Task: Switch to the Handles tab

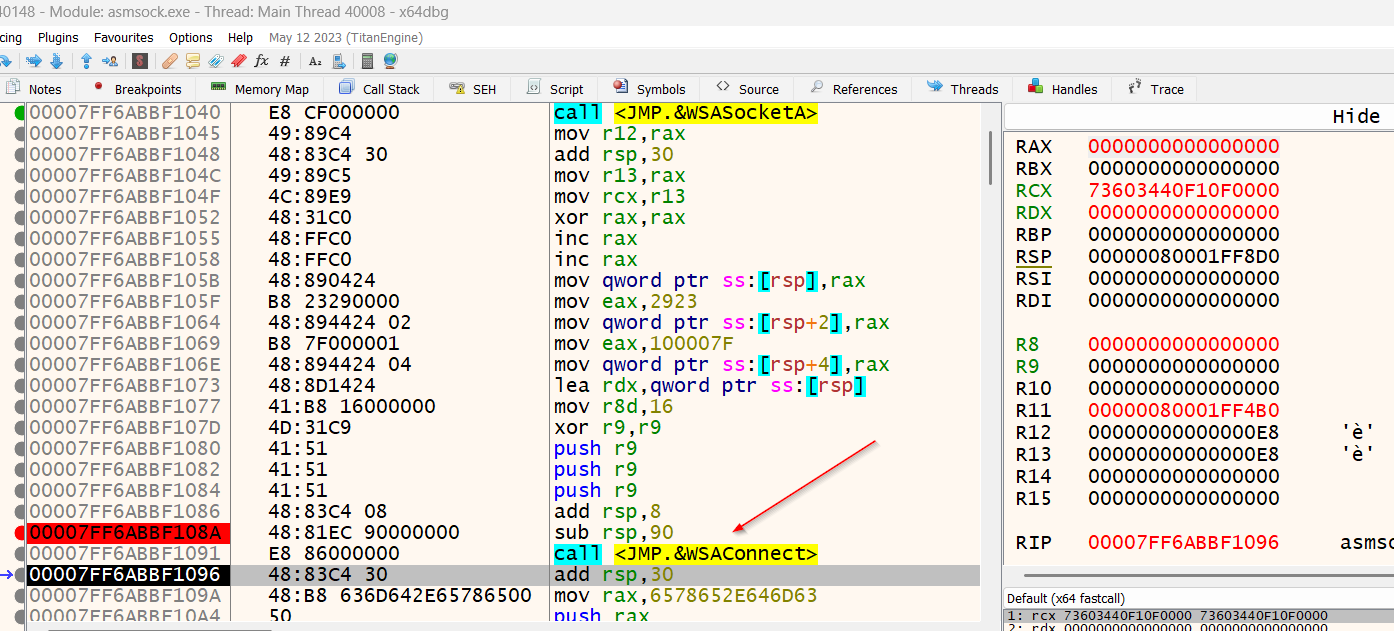Action: (x=1063, y=89)
